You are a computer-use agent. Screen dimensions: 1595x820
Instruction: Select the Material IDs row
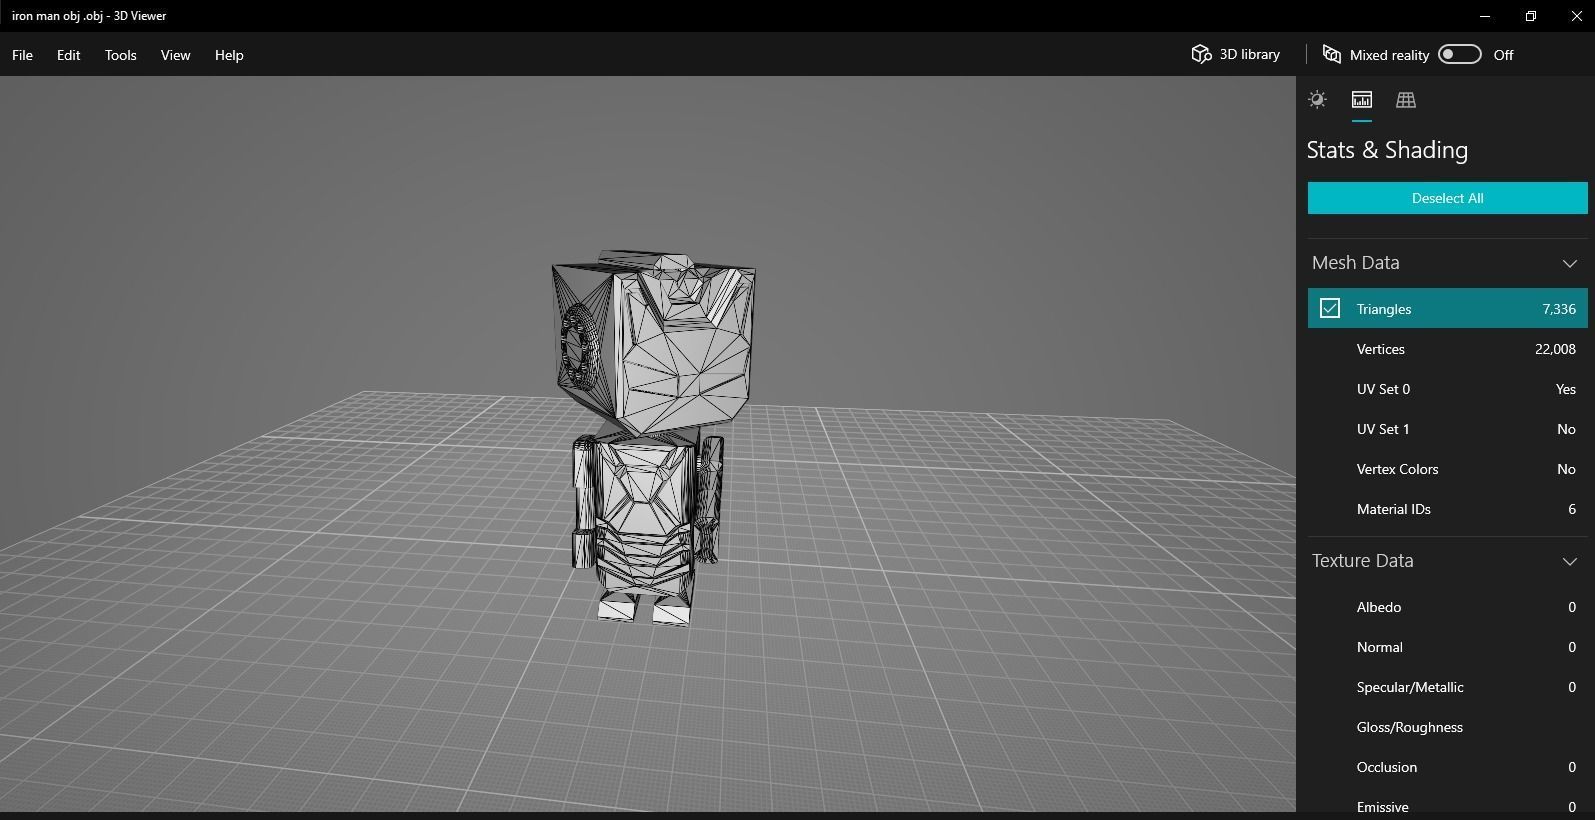coord(1447,509)
